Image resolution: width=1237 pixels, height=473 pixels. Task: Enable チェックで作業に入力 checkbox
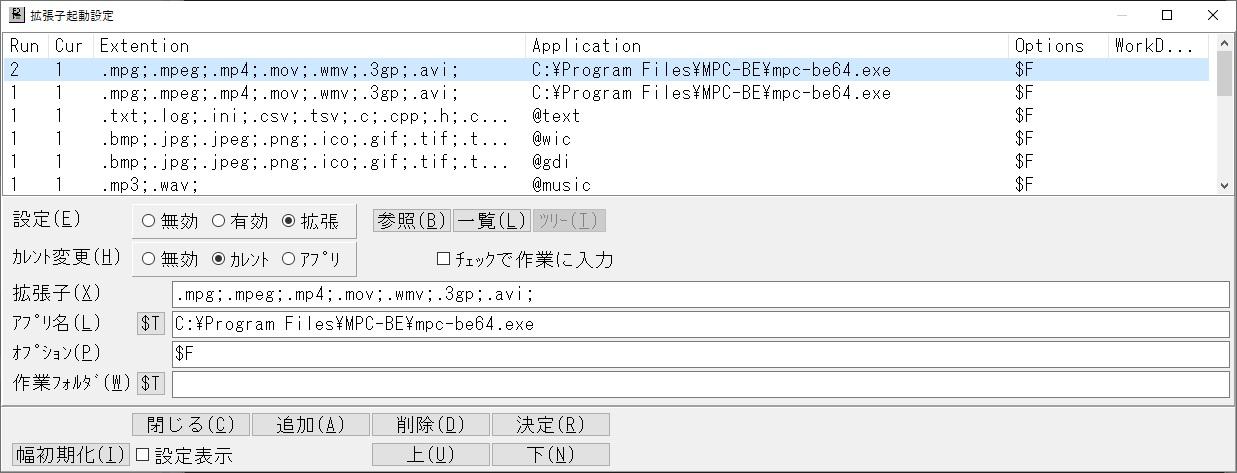click(444, 259)
